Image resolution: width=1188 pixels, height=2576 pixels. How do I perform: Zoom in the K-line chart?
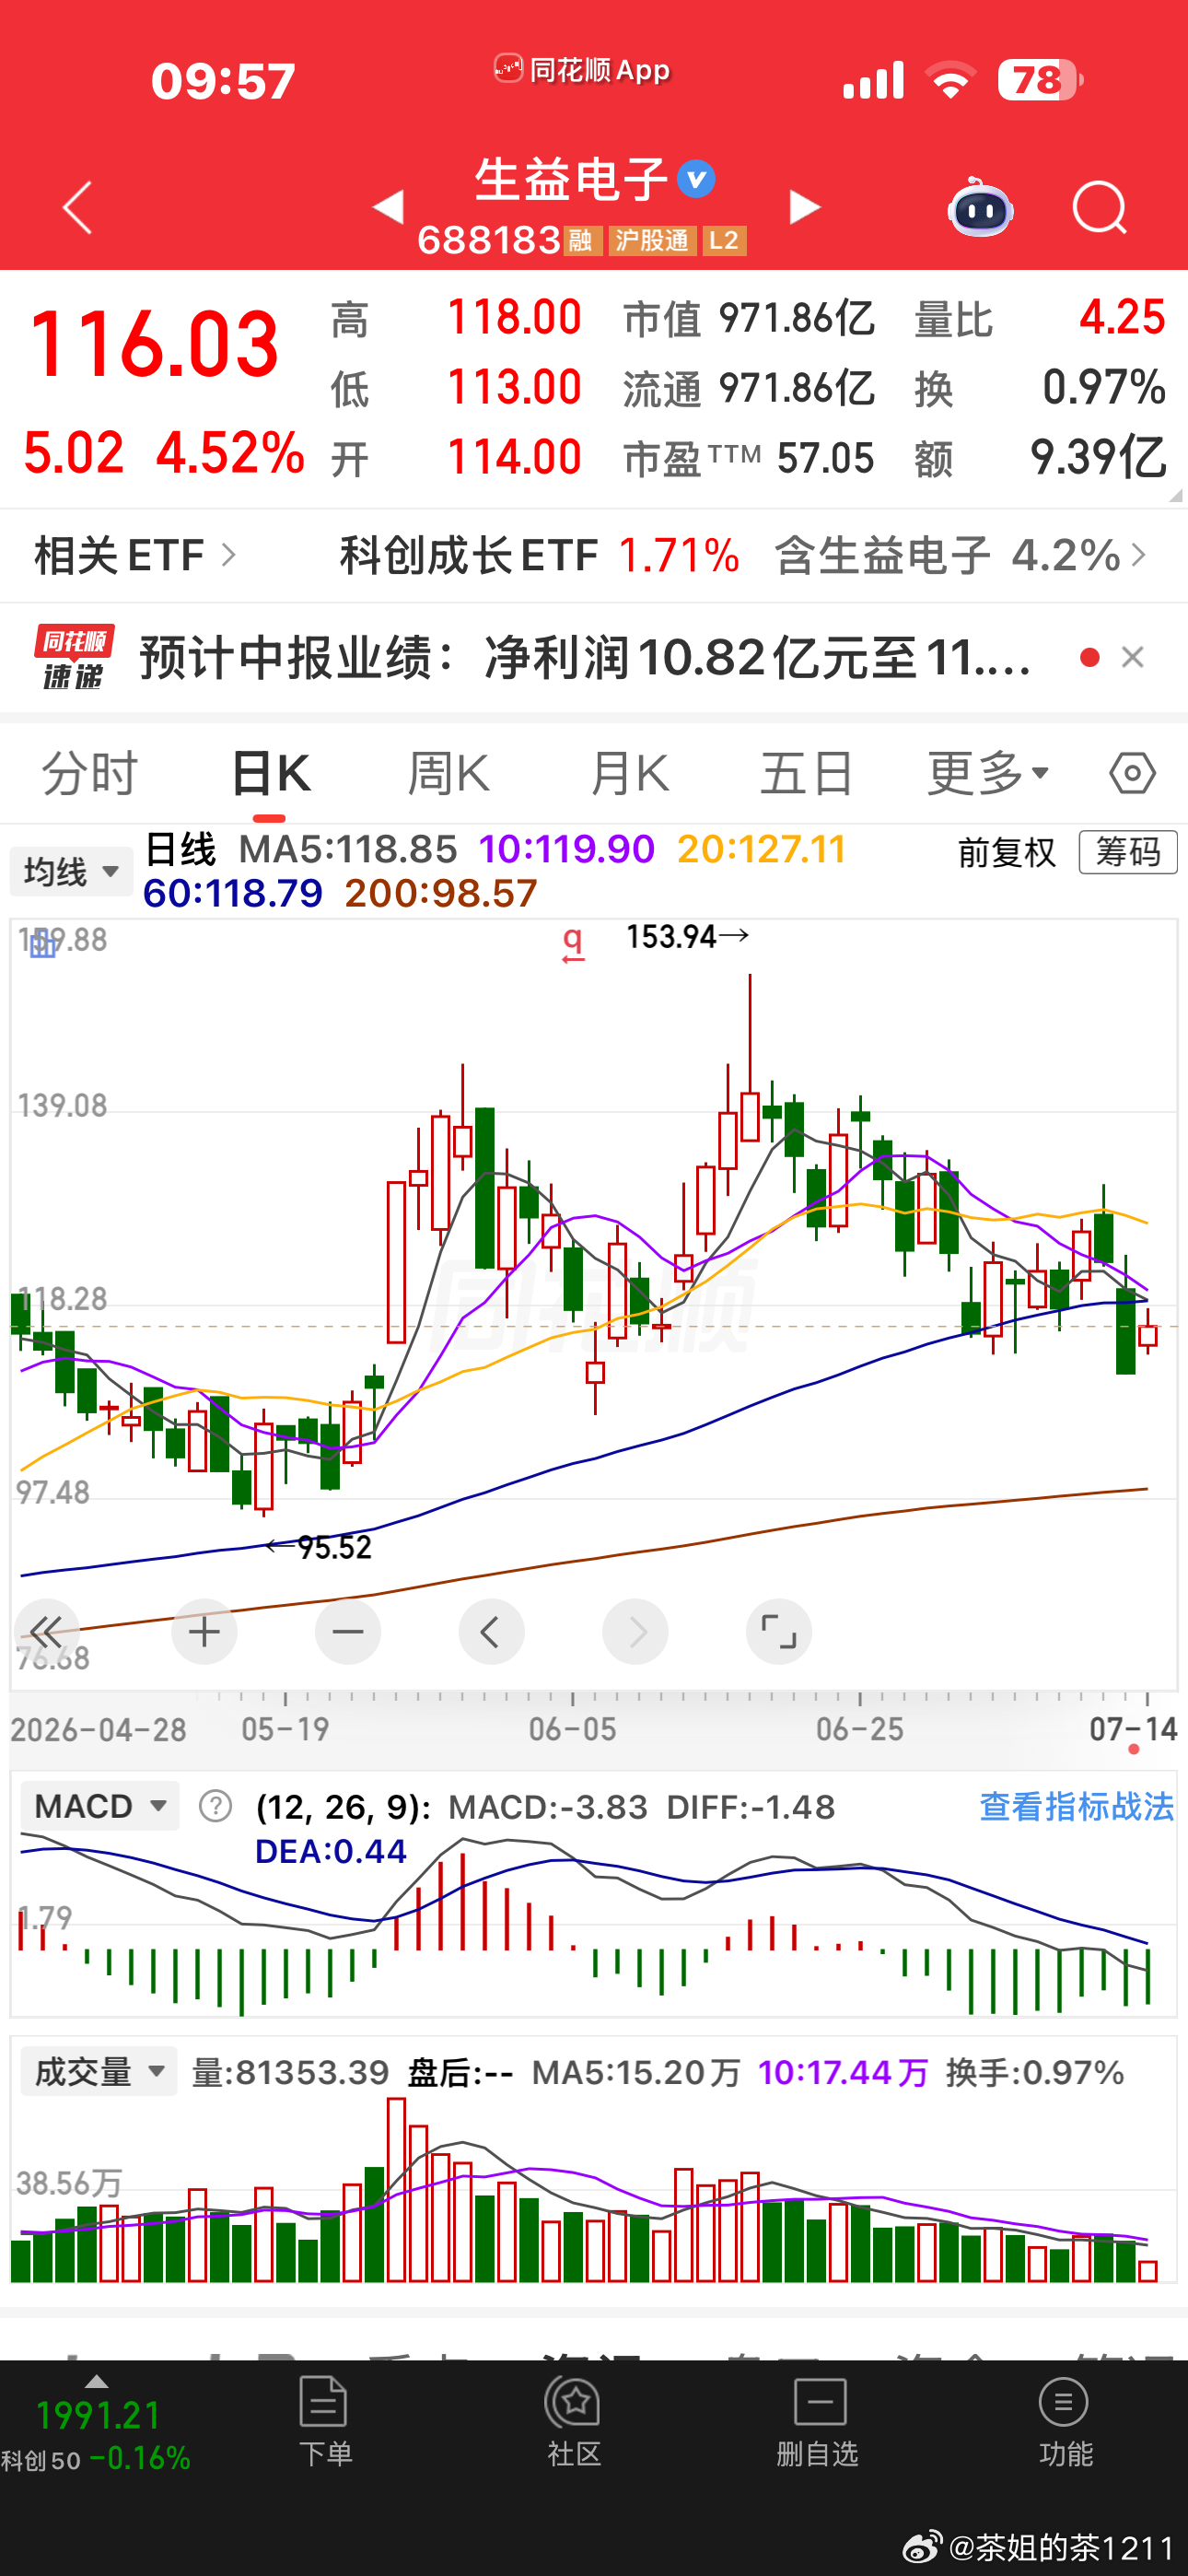pos(204,1632)
